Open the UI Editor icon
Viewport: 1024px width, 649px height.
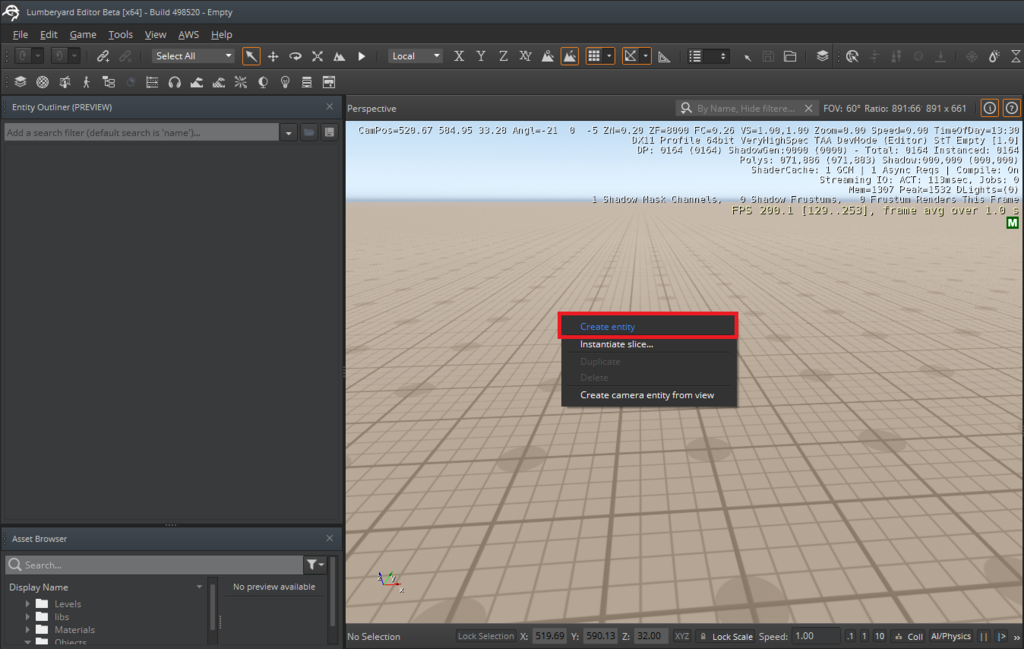(329, 82)
